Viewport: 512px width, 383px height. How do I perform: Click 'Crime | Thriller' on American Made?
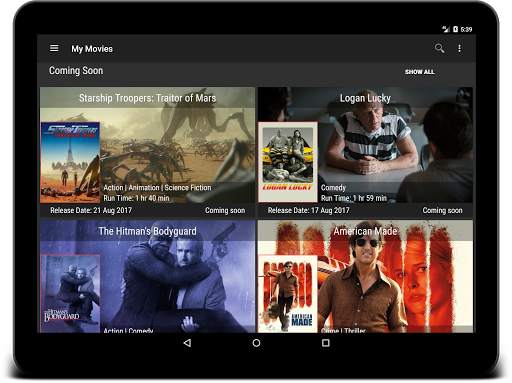click(343, 330)
